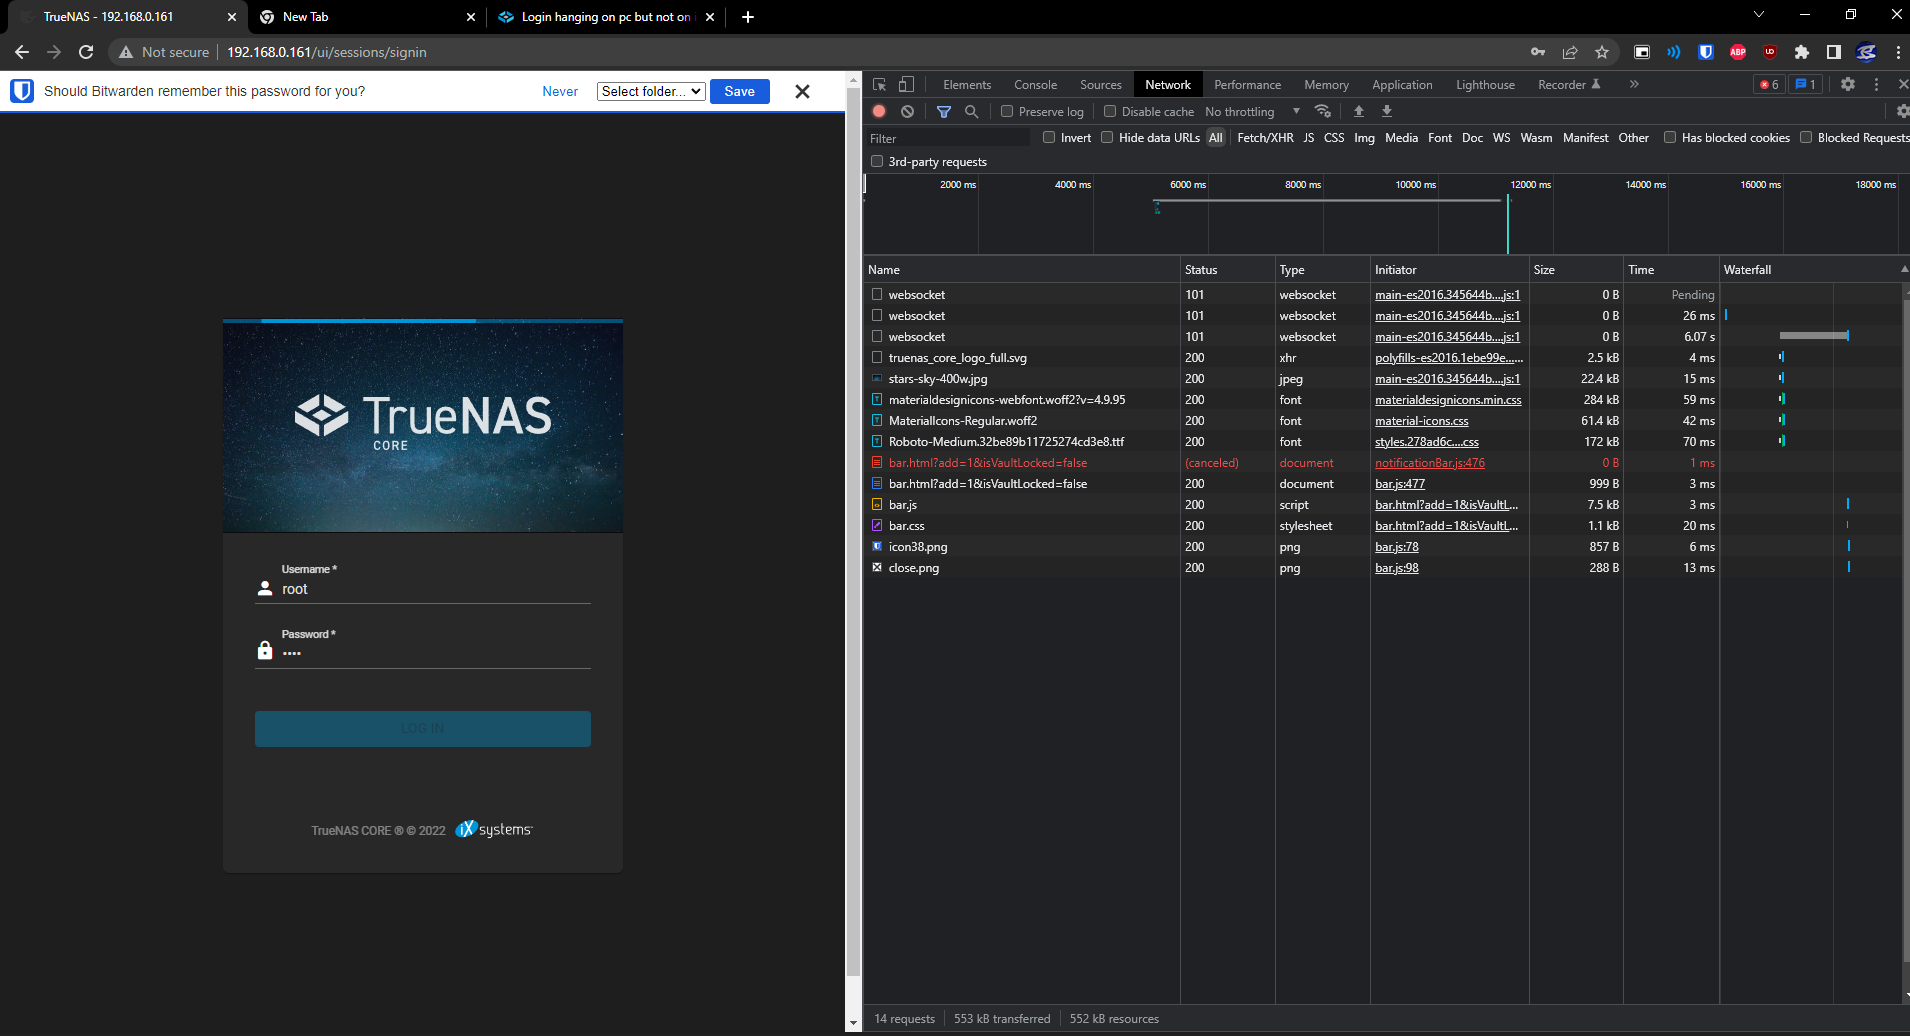Viewport: 1910px width, 1036px height.
Task: Click the blue issues count badge
Action: pos(1805,85)
